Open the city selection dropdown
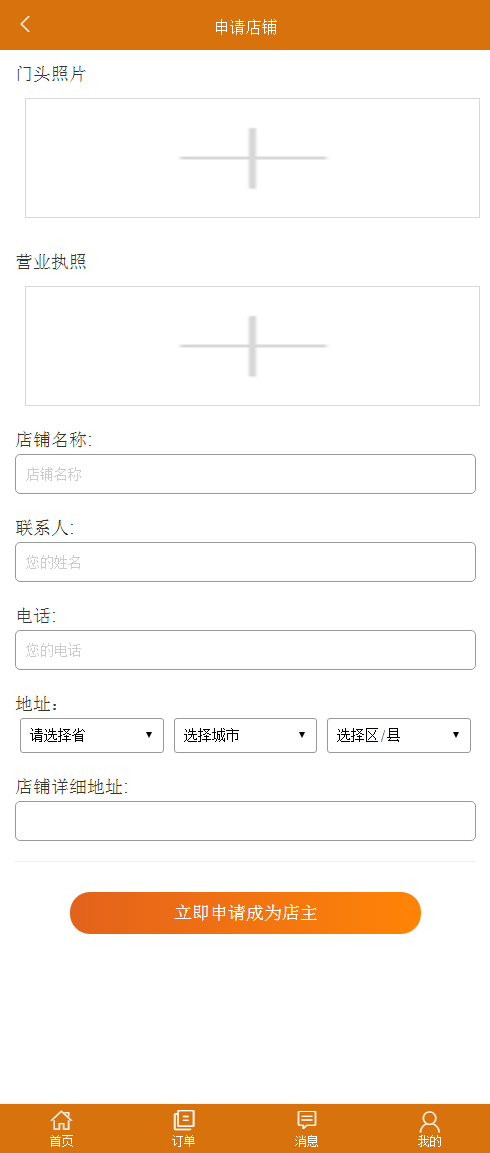 pos(245,735)
